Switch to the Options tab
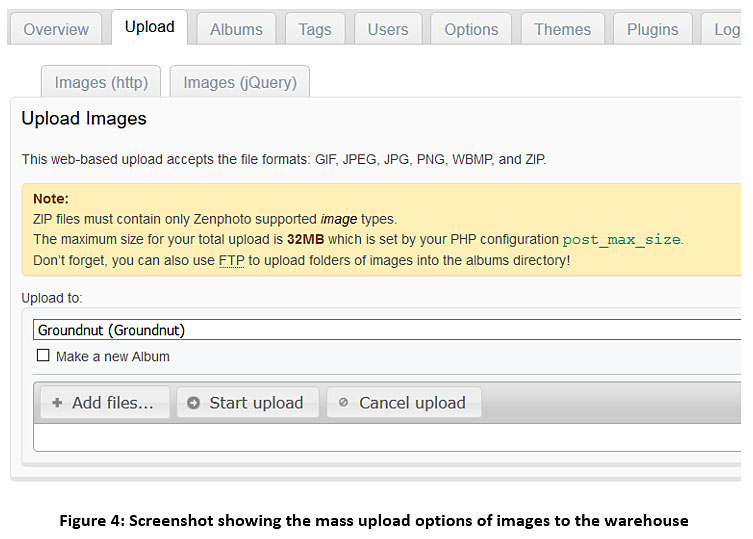 tap(471, 29)
